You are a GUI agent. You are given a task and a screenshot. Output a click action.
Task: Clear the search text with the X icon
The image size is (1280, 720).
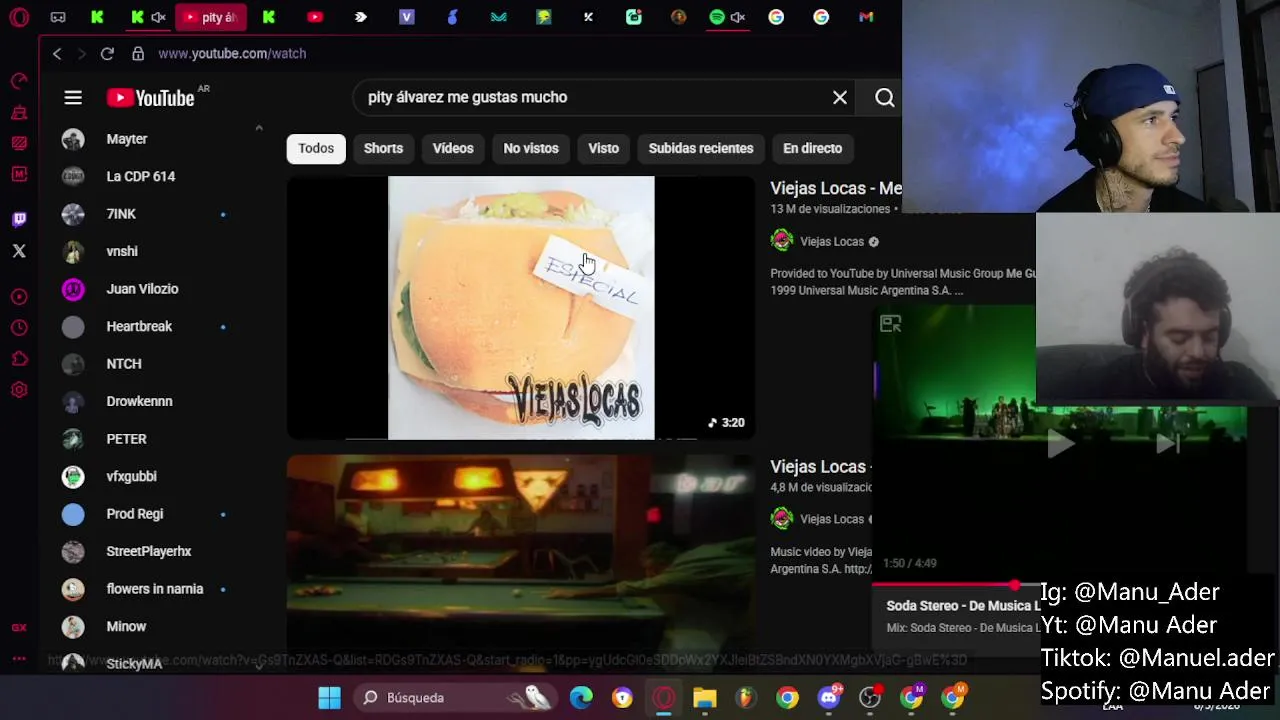(840, 98)
